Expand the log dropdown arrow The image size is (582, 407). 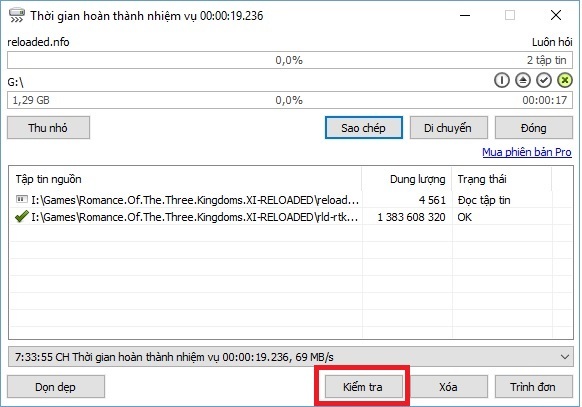click(565, 357)
